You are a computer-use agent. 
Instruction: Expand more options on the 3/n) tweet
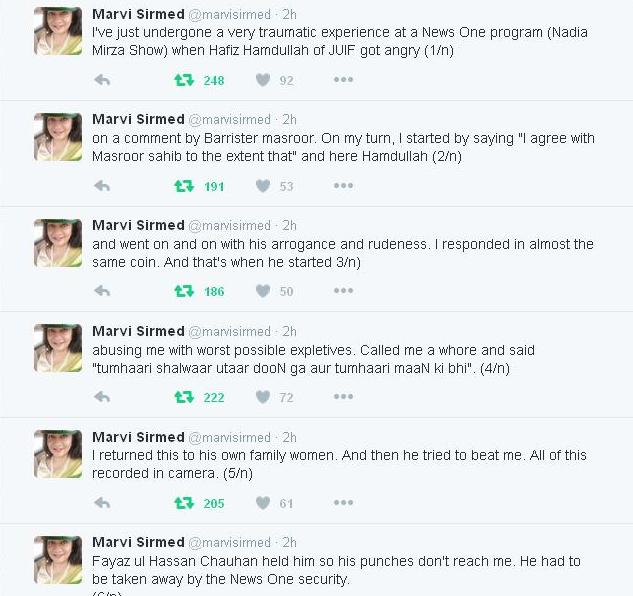pyautogui.click(x=344, y=291)
